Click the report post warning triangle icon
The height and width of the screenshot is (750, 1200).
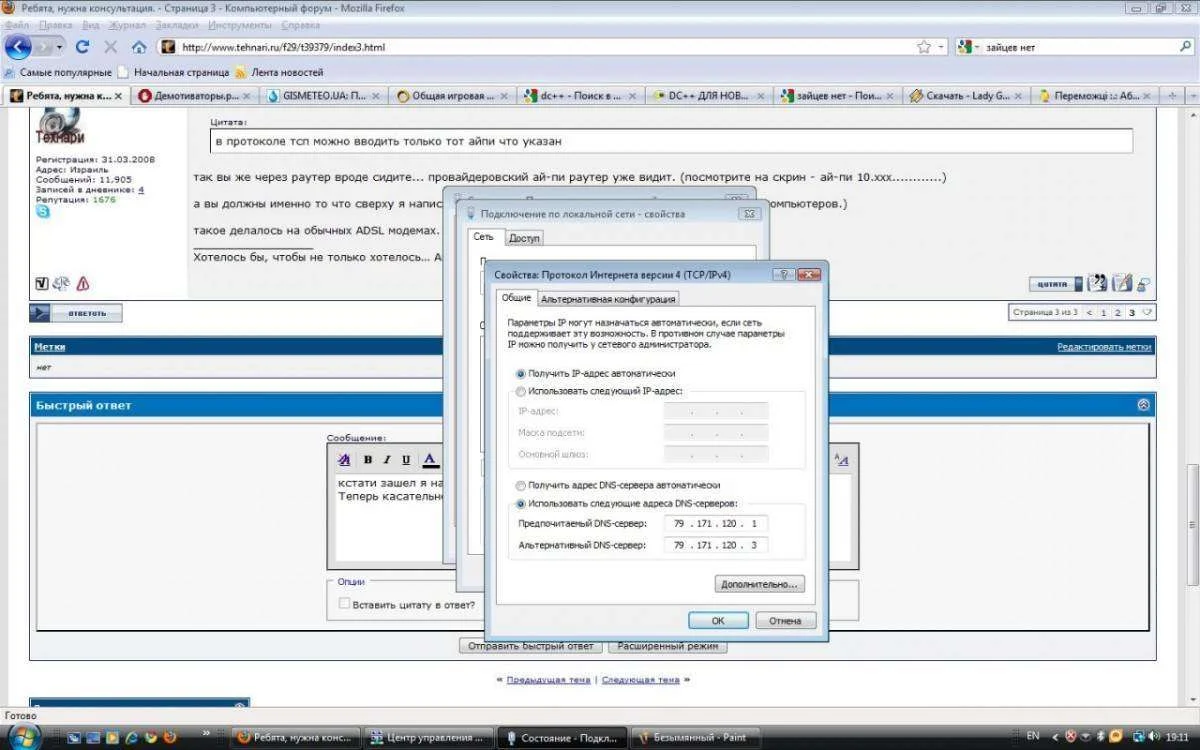coord(84,283)
